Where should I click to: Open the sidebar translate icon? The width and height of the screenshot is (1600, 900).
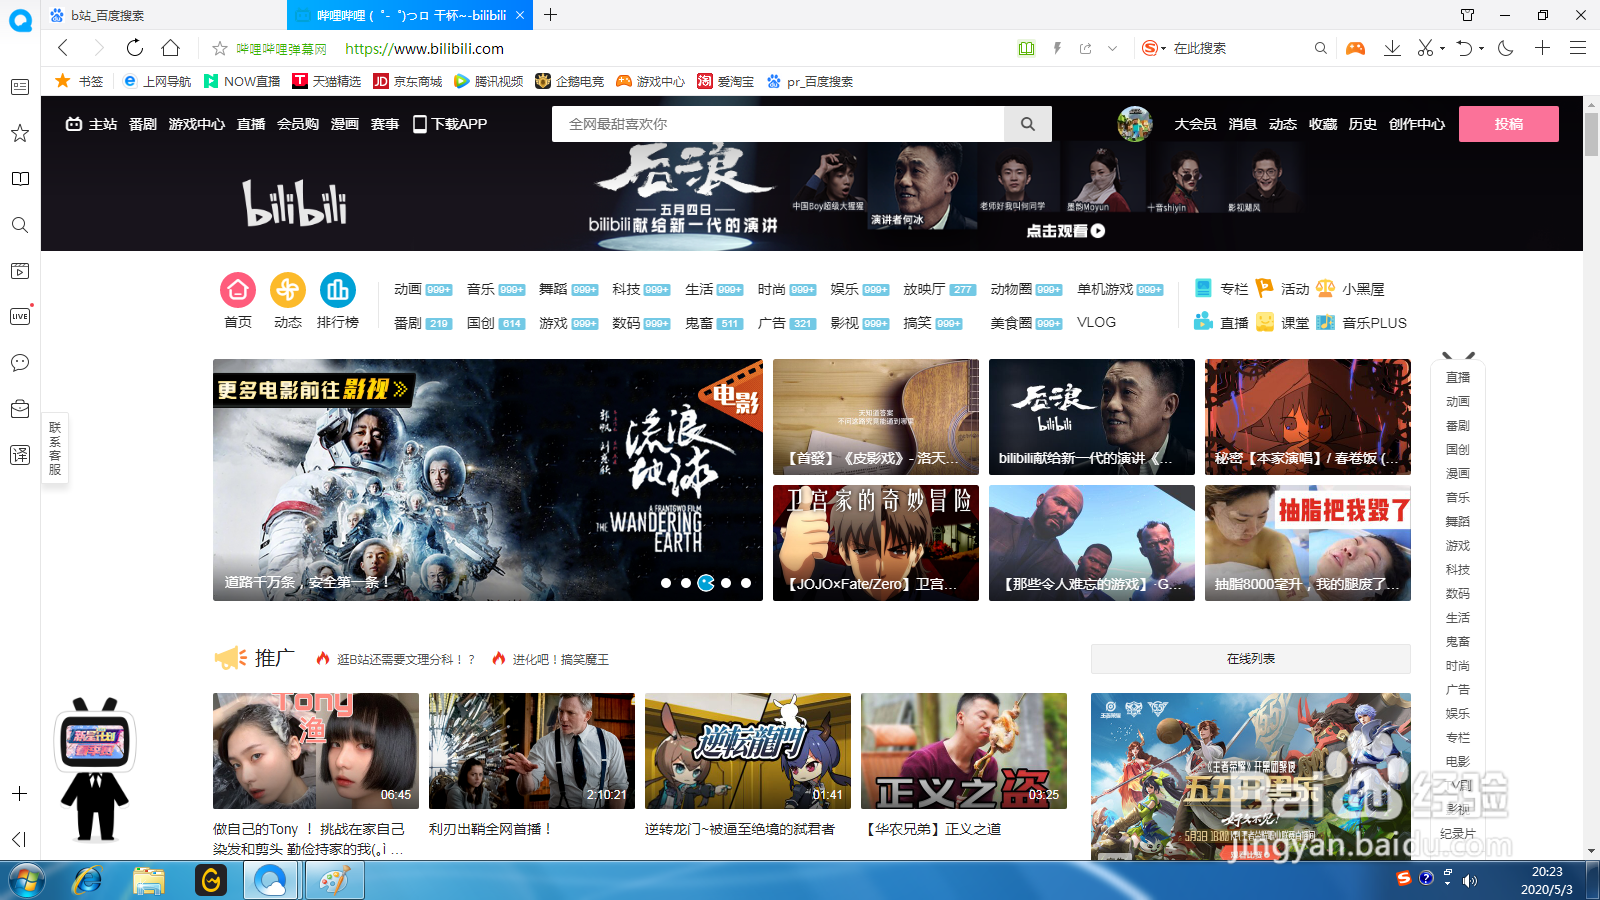(x=20, y=455)
